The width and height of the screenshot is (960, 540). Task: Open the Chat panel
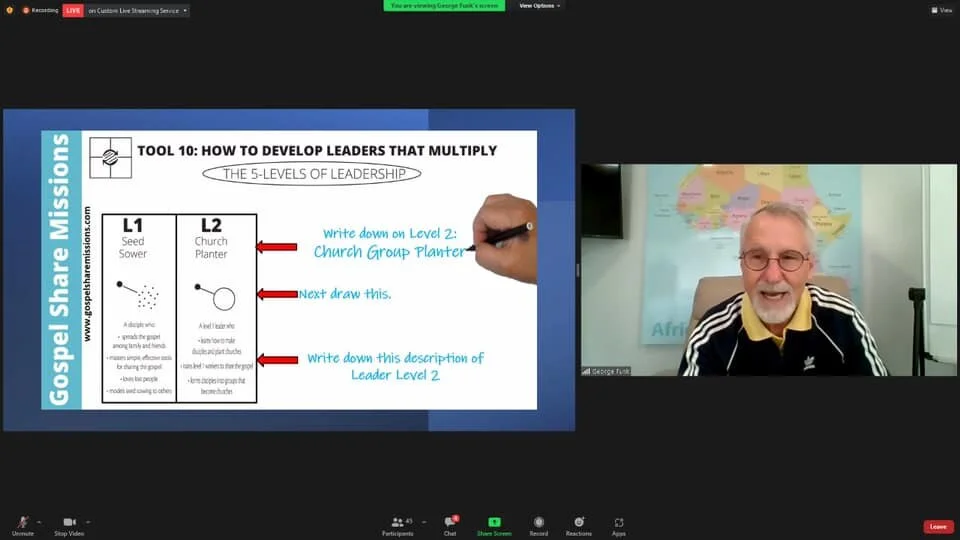point(450,526)
